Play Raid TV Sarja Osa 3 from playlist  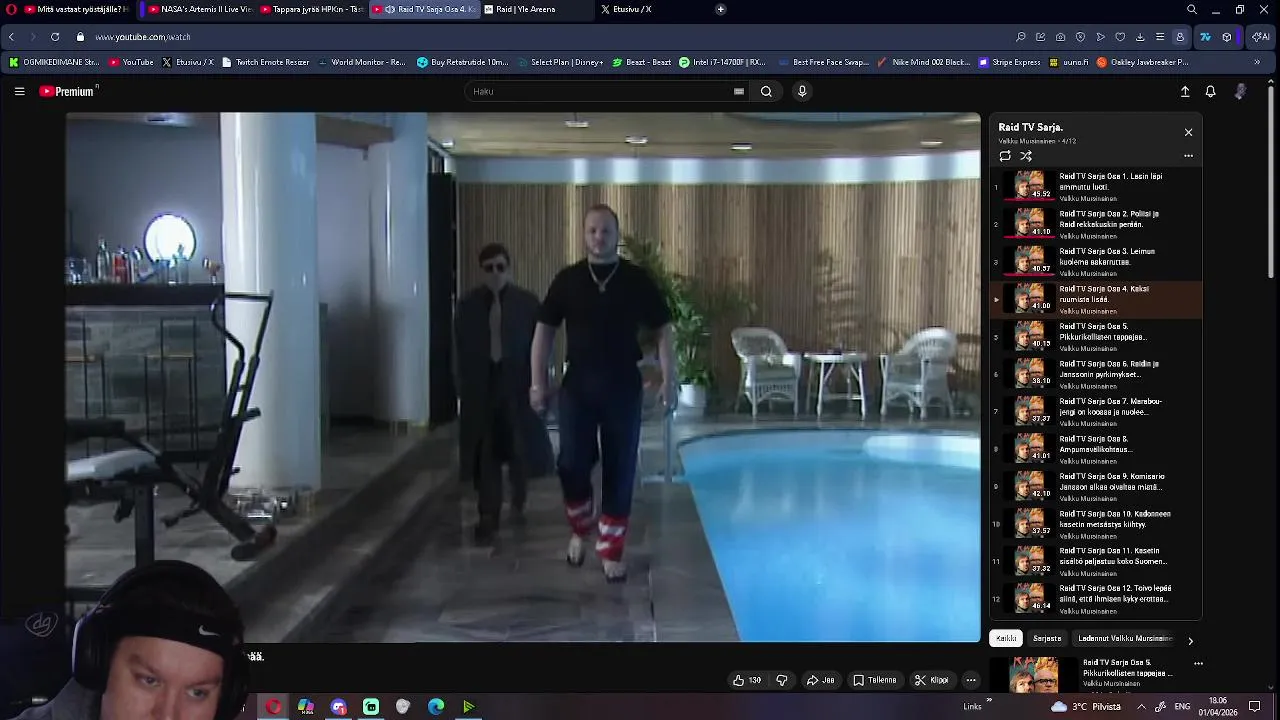[x=1096, y=261]
